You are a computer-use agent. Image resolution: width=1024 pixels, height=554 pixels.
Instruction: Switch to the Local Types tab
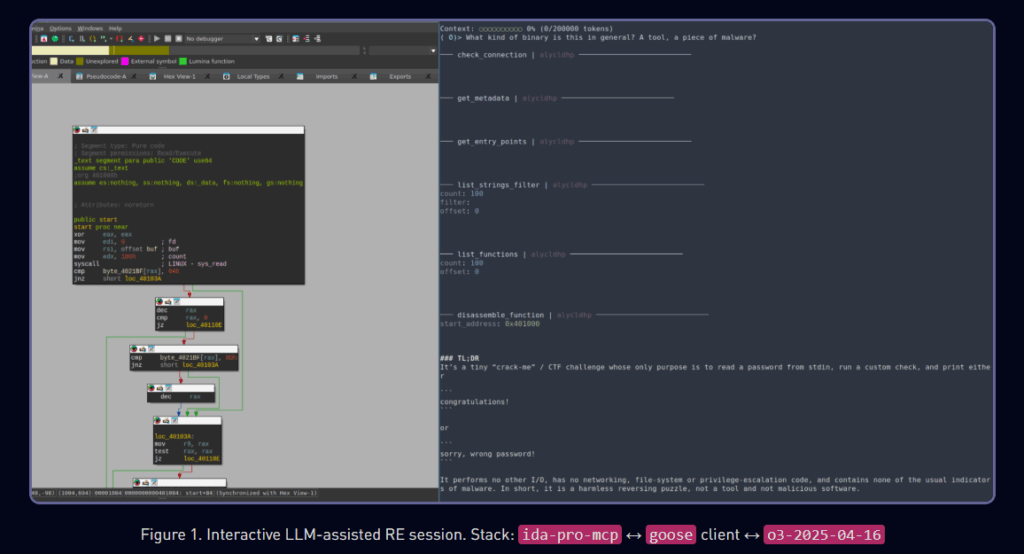point(253,76)
